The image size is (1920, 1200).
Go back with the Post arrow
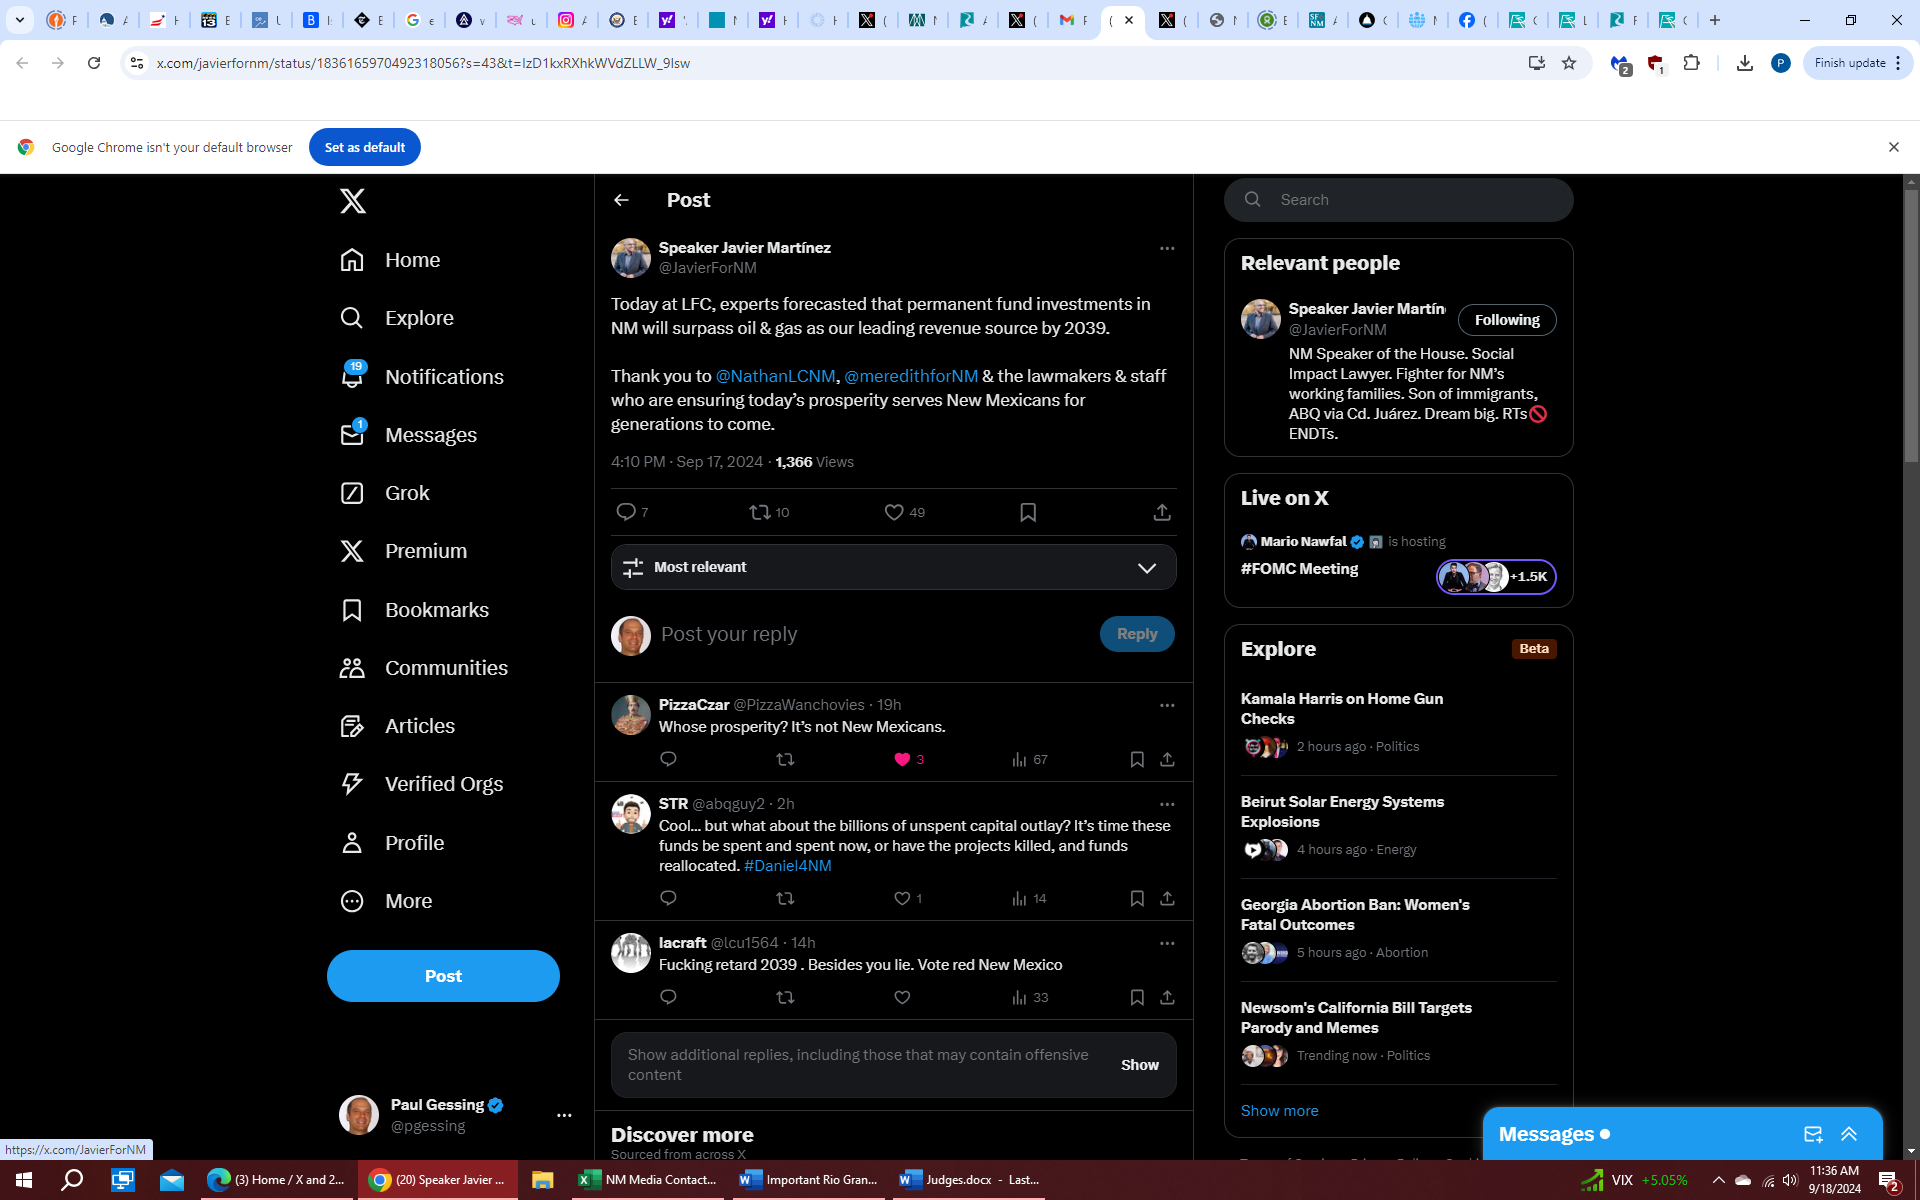(x=621, y=200)
